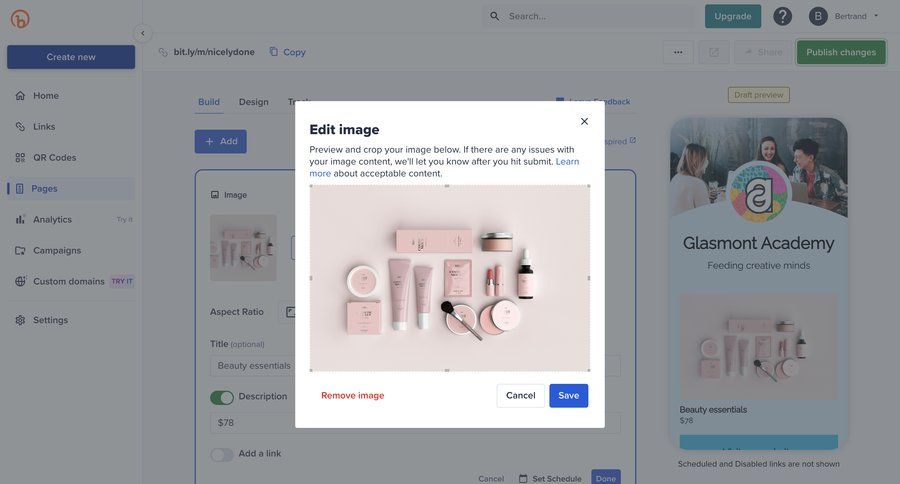Open Analytics in the sidebar
Screen dimensions: 900x484
[71, 219]
